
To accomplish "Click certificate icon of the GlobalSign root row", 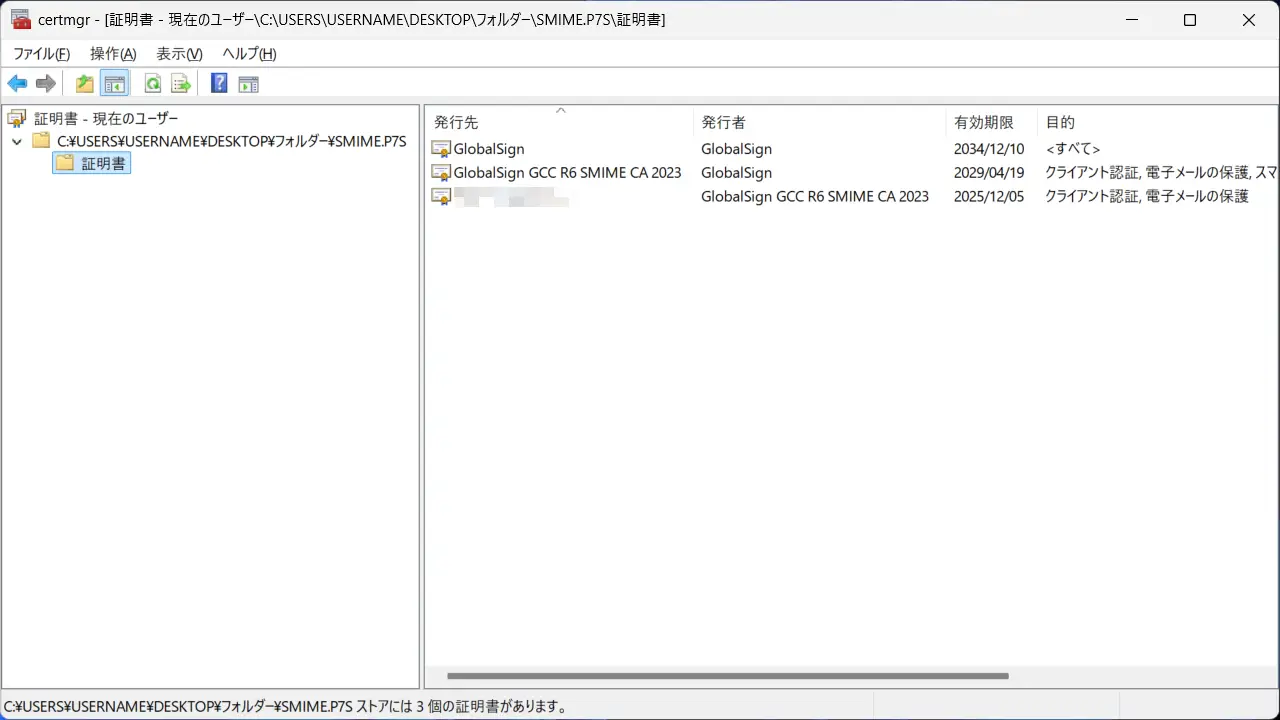I will (x=441, y=149).
